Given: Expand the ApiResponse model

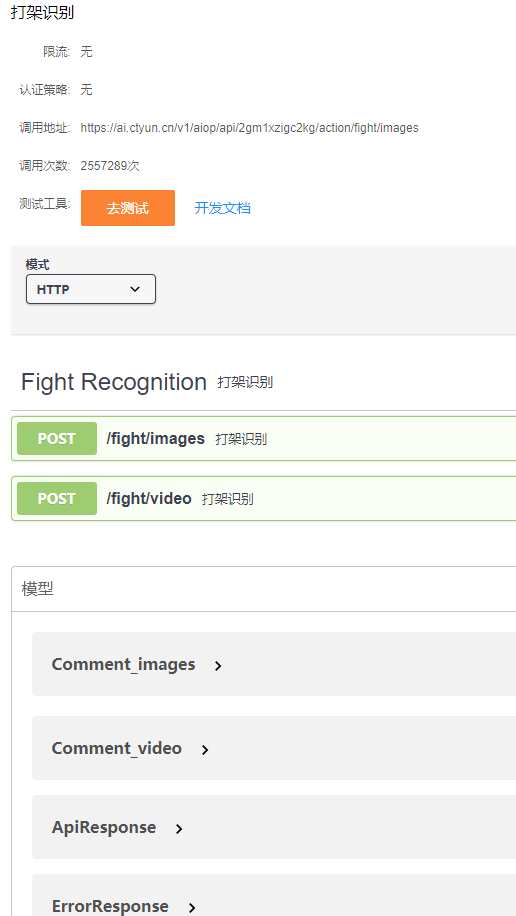Looking at the screenshot, I should (273, 827).
